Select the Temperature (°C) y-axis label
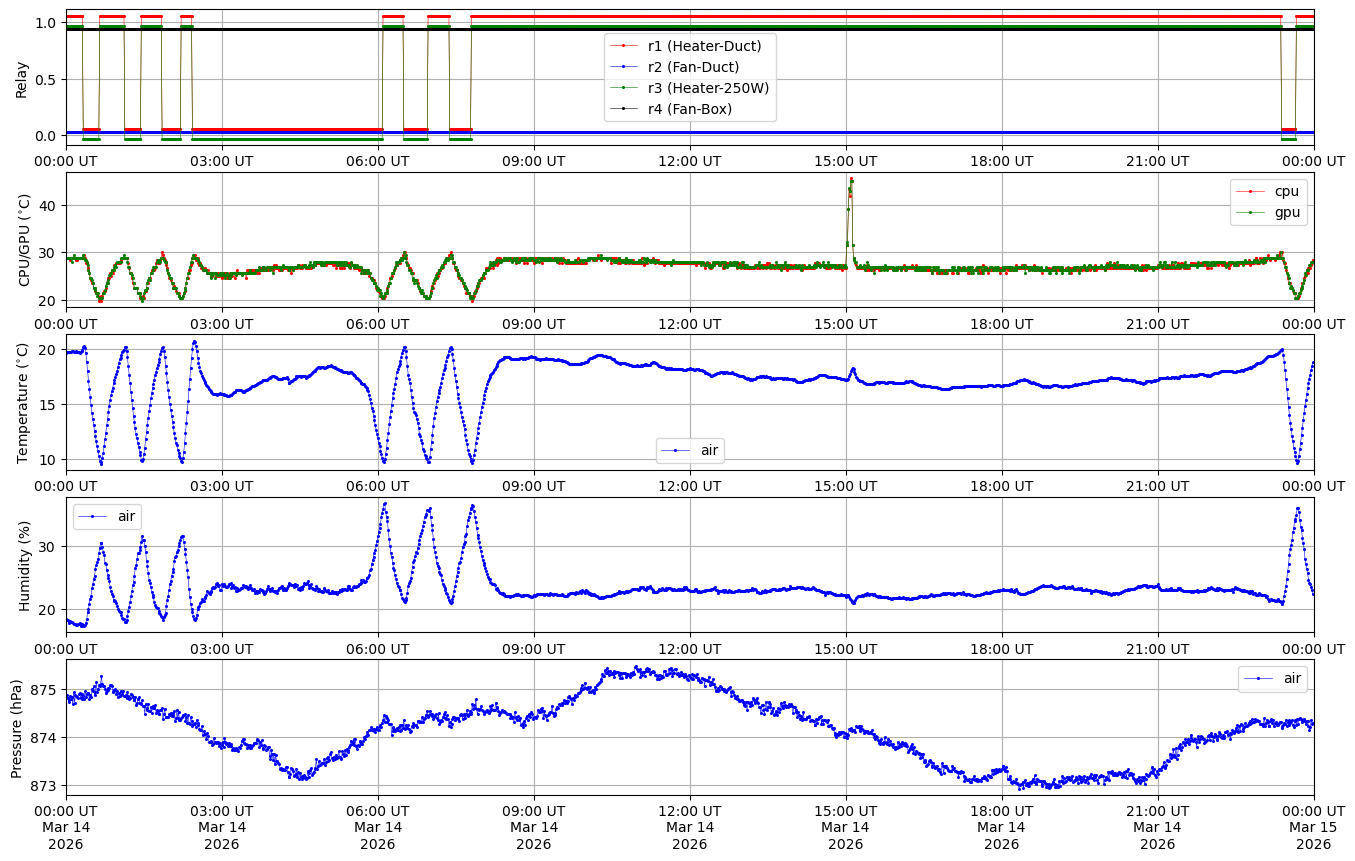1355x861 pixels. (x=22, y=403)
